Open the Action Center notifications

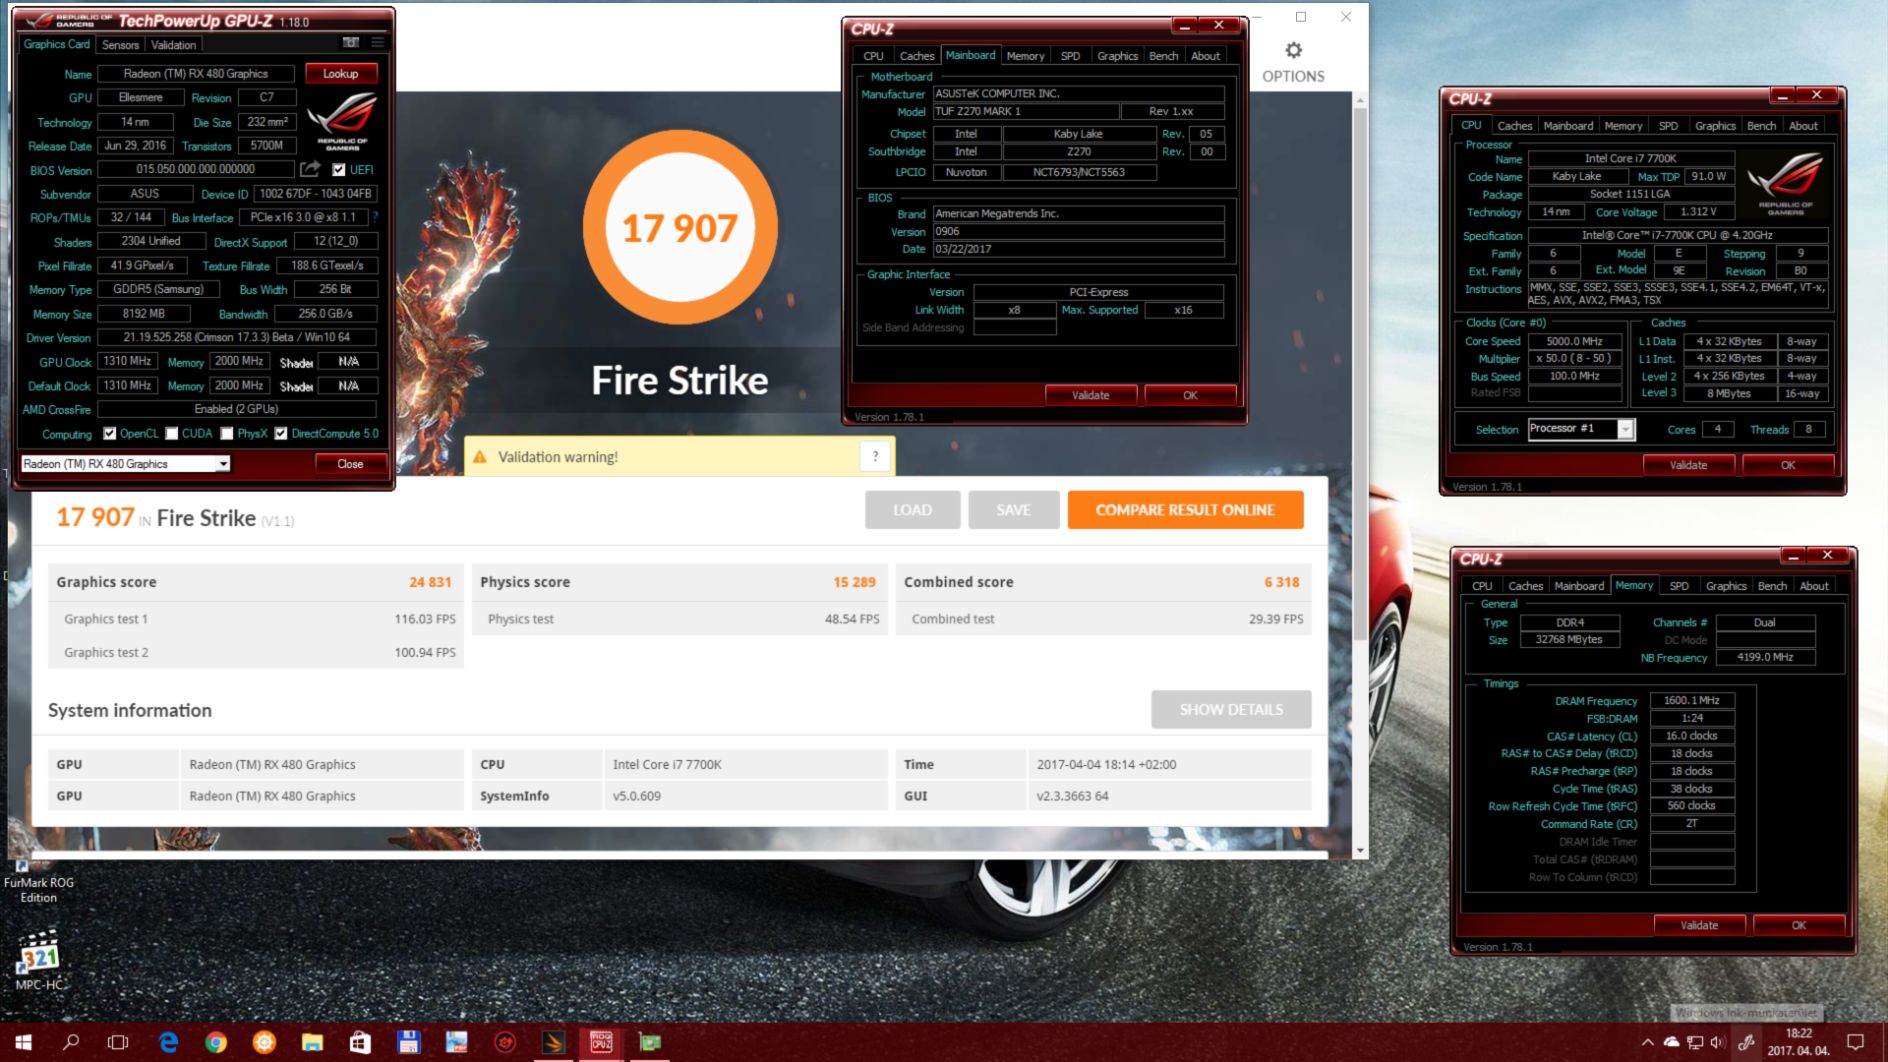point(1855,1042)
